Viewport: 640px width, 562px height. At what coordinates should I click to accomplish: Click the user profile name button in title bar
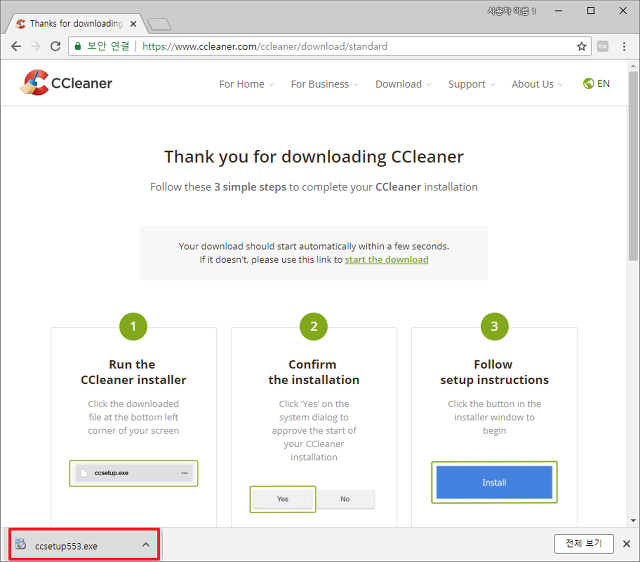pos(511,11)
